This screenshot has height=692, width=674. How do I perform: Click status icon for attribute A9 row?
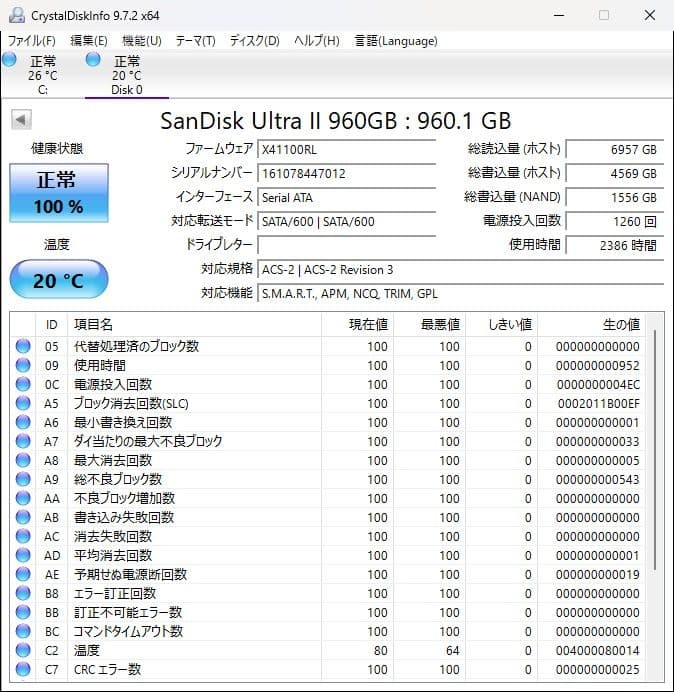click(x=23, y=479)
